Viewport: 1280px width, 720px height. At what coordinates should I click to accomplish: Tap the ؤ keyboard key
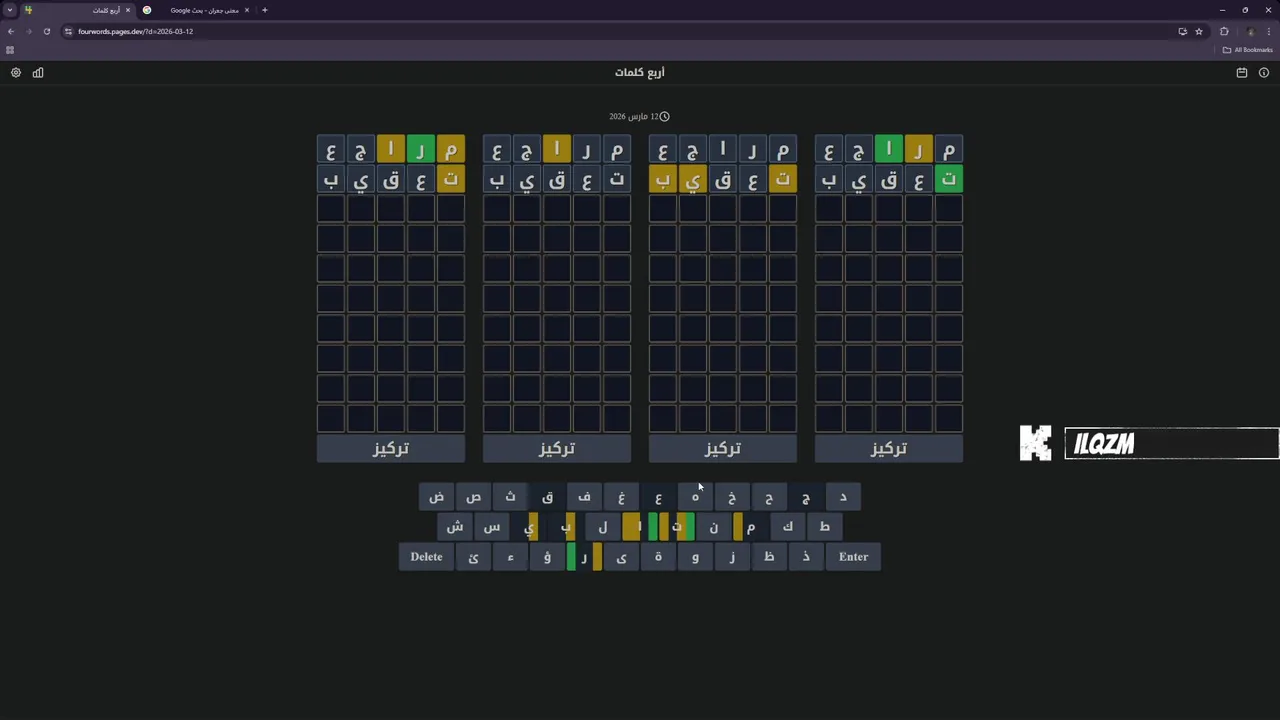pyautogui.click(x=548, y=557)
